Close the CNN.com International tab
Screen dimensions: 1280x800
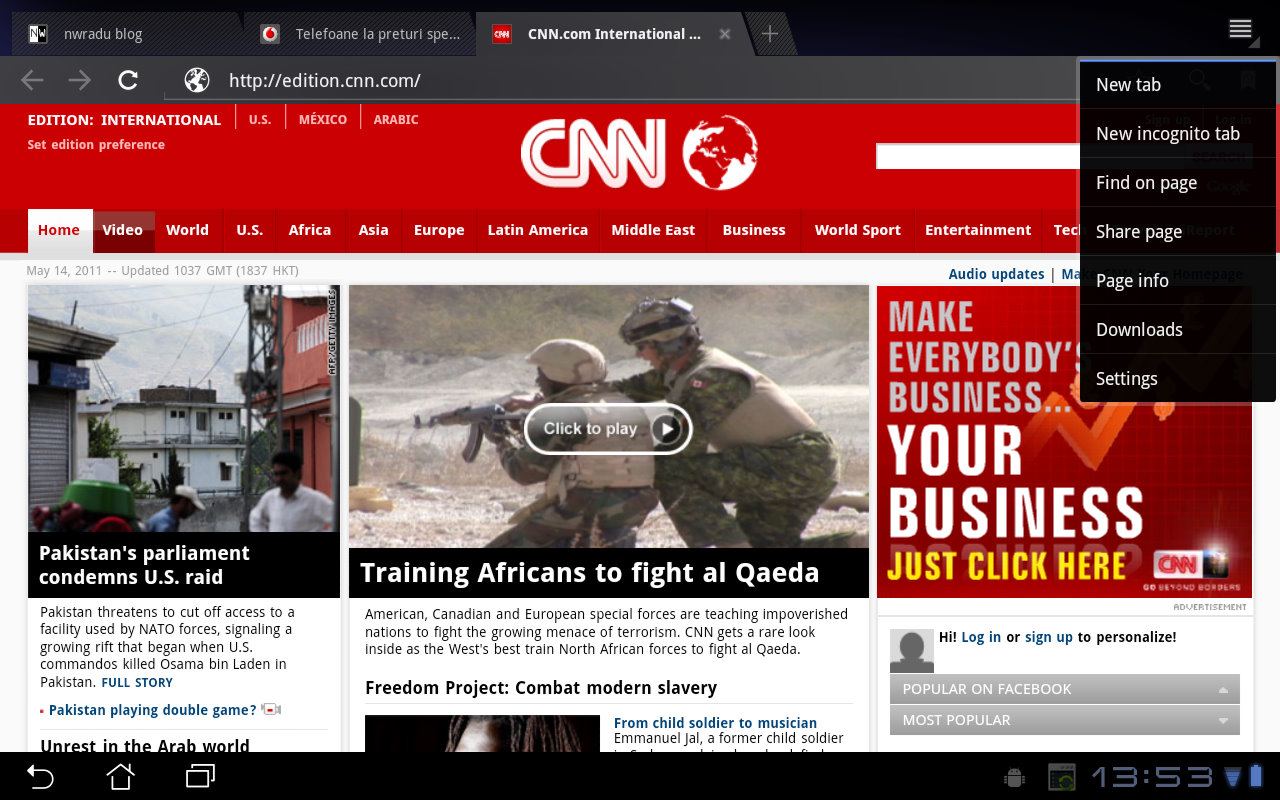725,34
